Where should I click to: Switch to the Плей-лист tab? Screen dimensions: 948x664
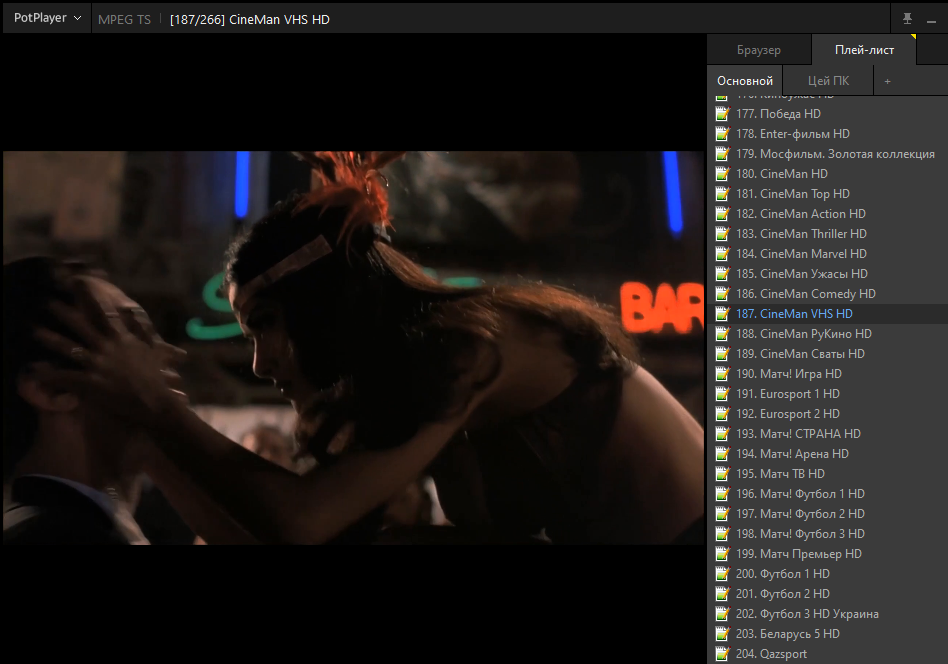pos(864,50)
